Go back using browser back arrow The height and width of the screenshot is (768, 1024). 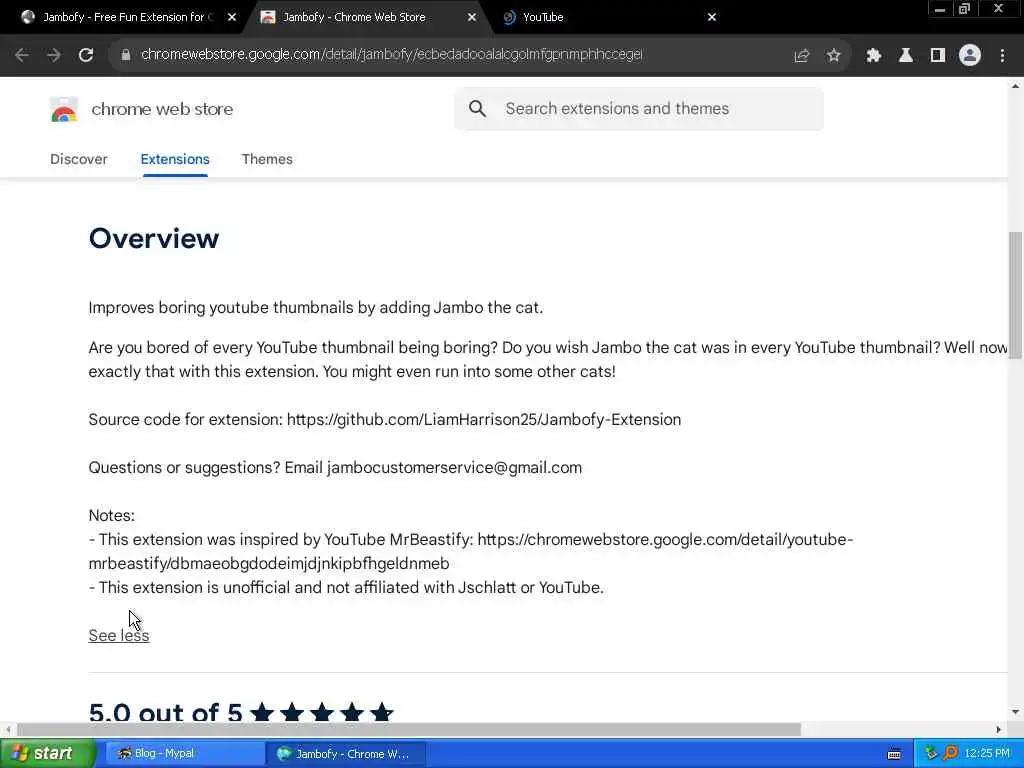(x=22, y=56)
